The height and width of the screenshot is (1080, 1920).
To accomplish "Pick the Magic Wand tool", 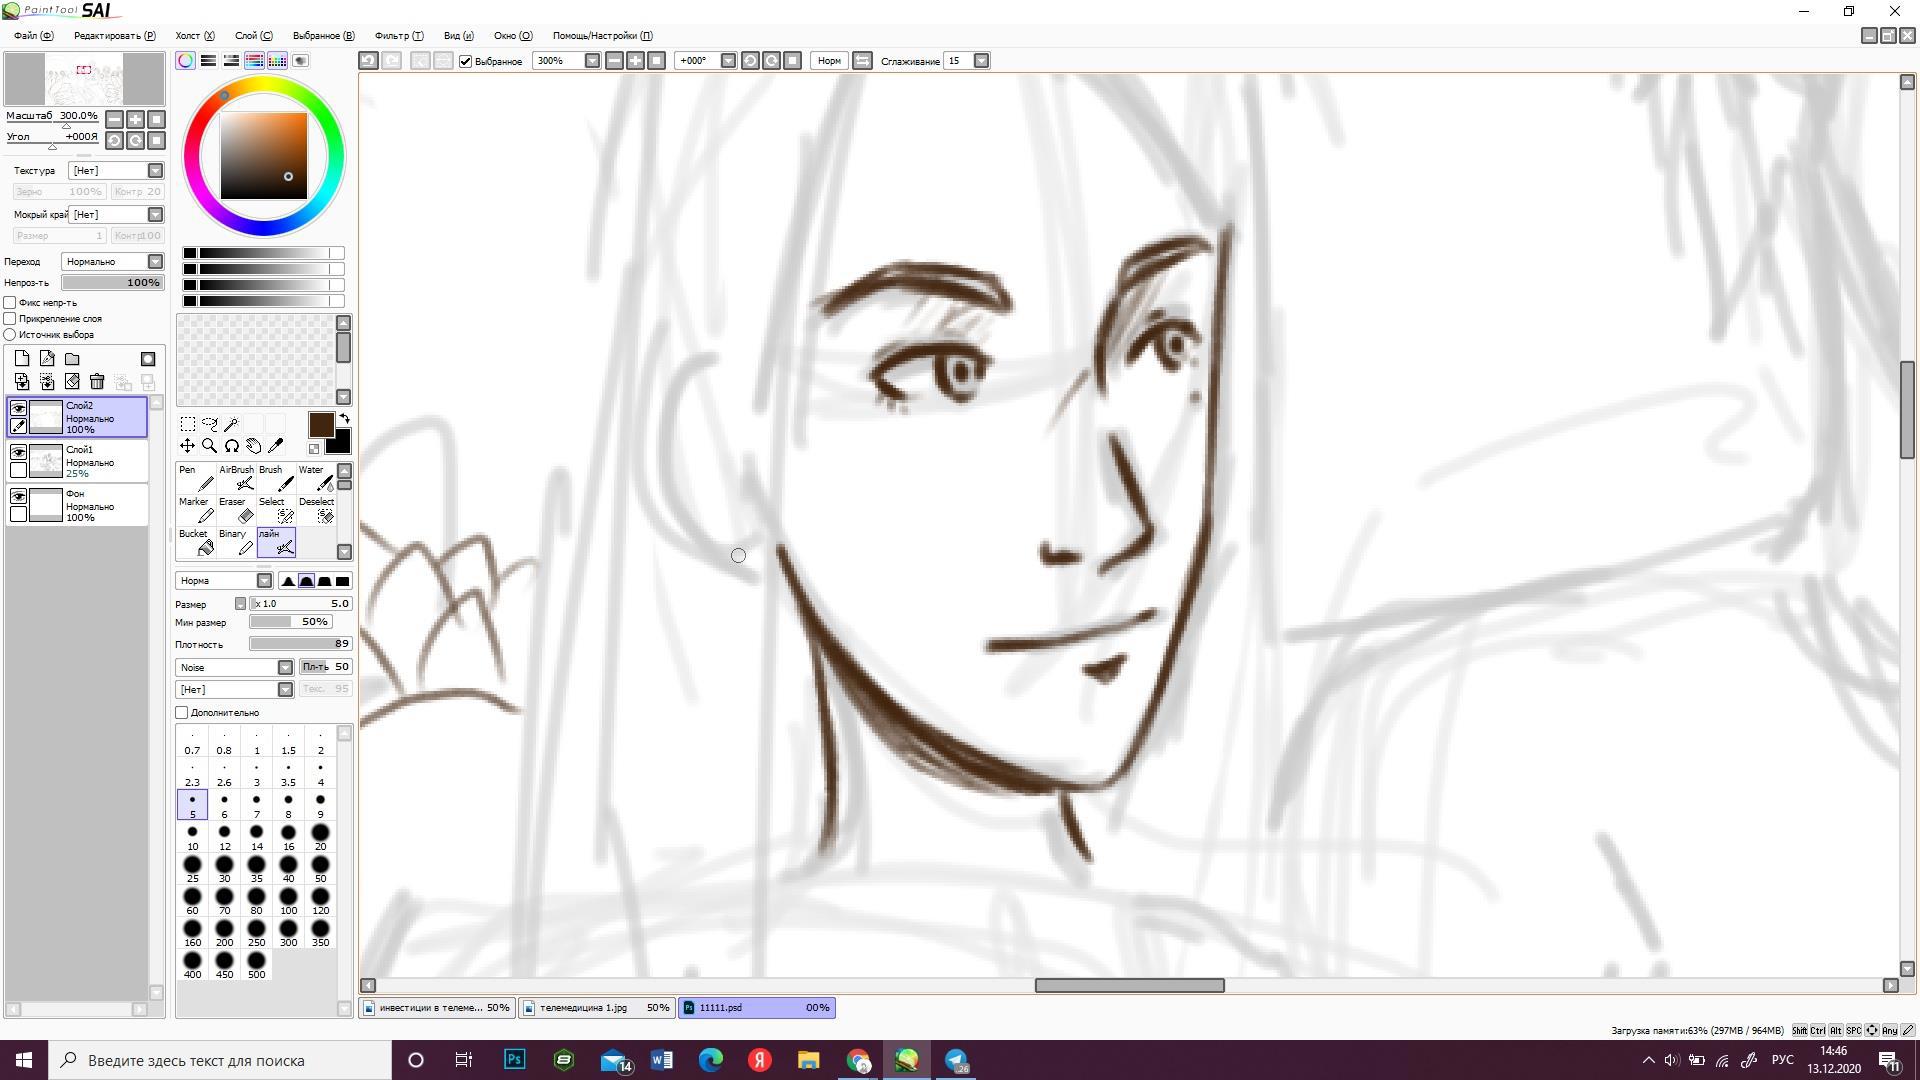I will 232,424.
